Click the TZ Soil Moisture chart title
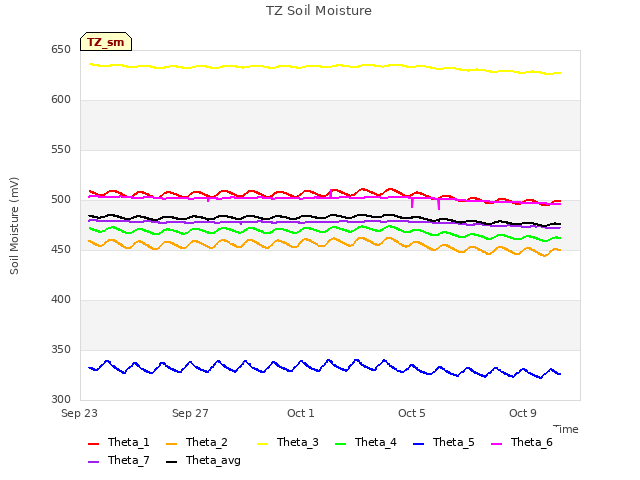The width and height of the screenshot is (640, 480). 319,11
